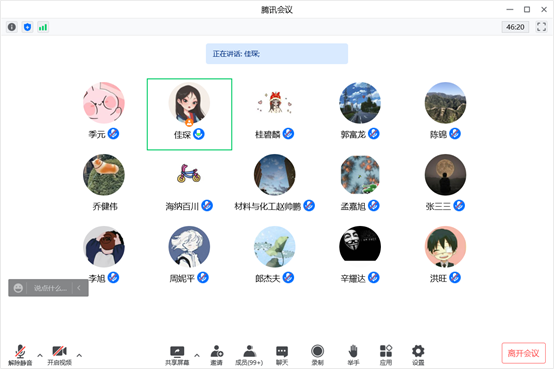Start recording the meeting
554x369 pixels.
point(317,356)
